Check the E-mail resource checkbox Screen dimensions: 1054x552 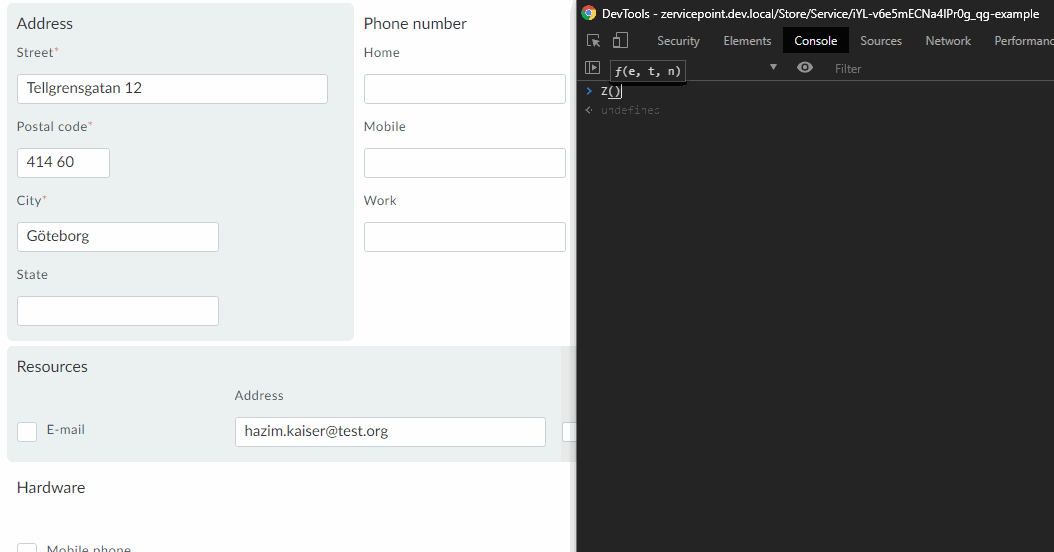[27, 431]
